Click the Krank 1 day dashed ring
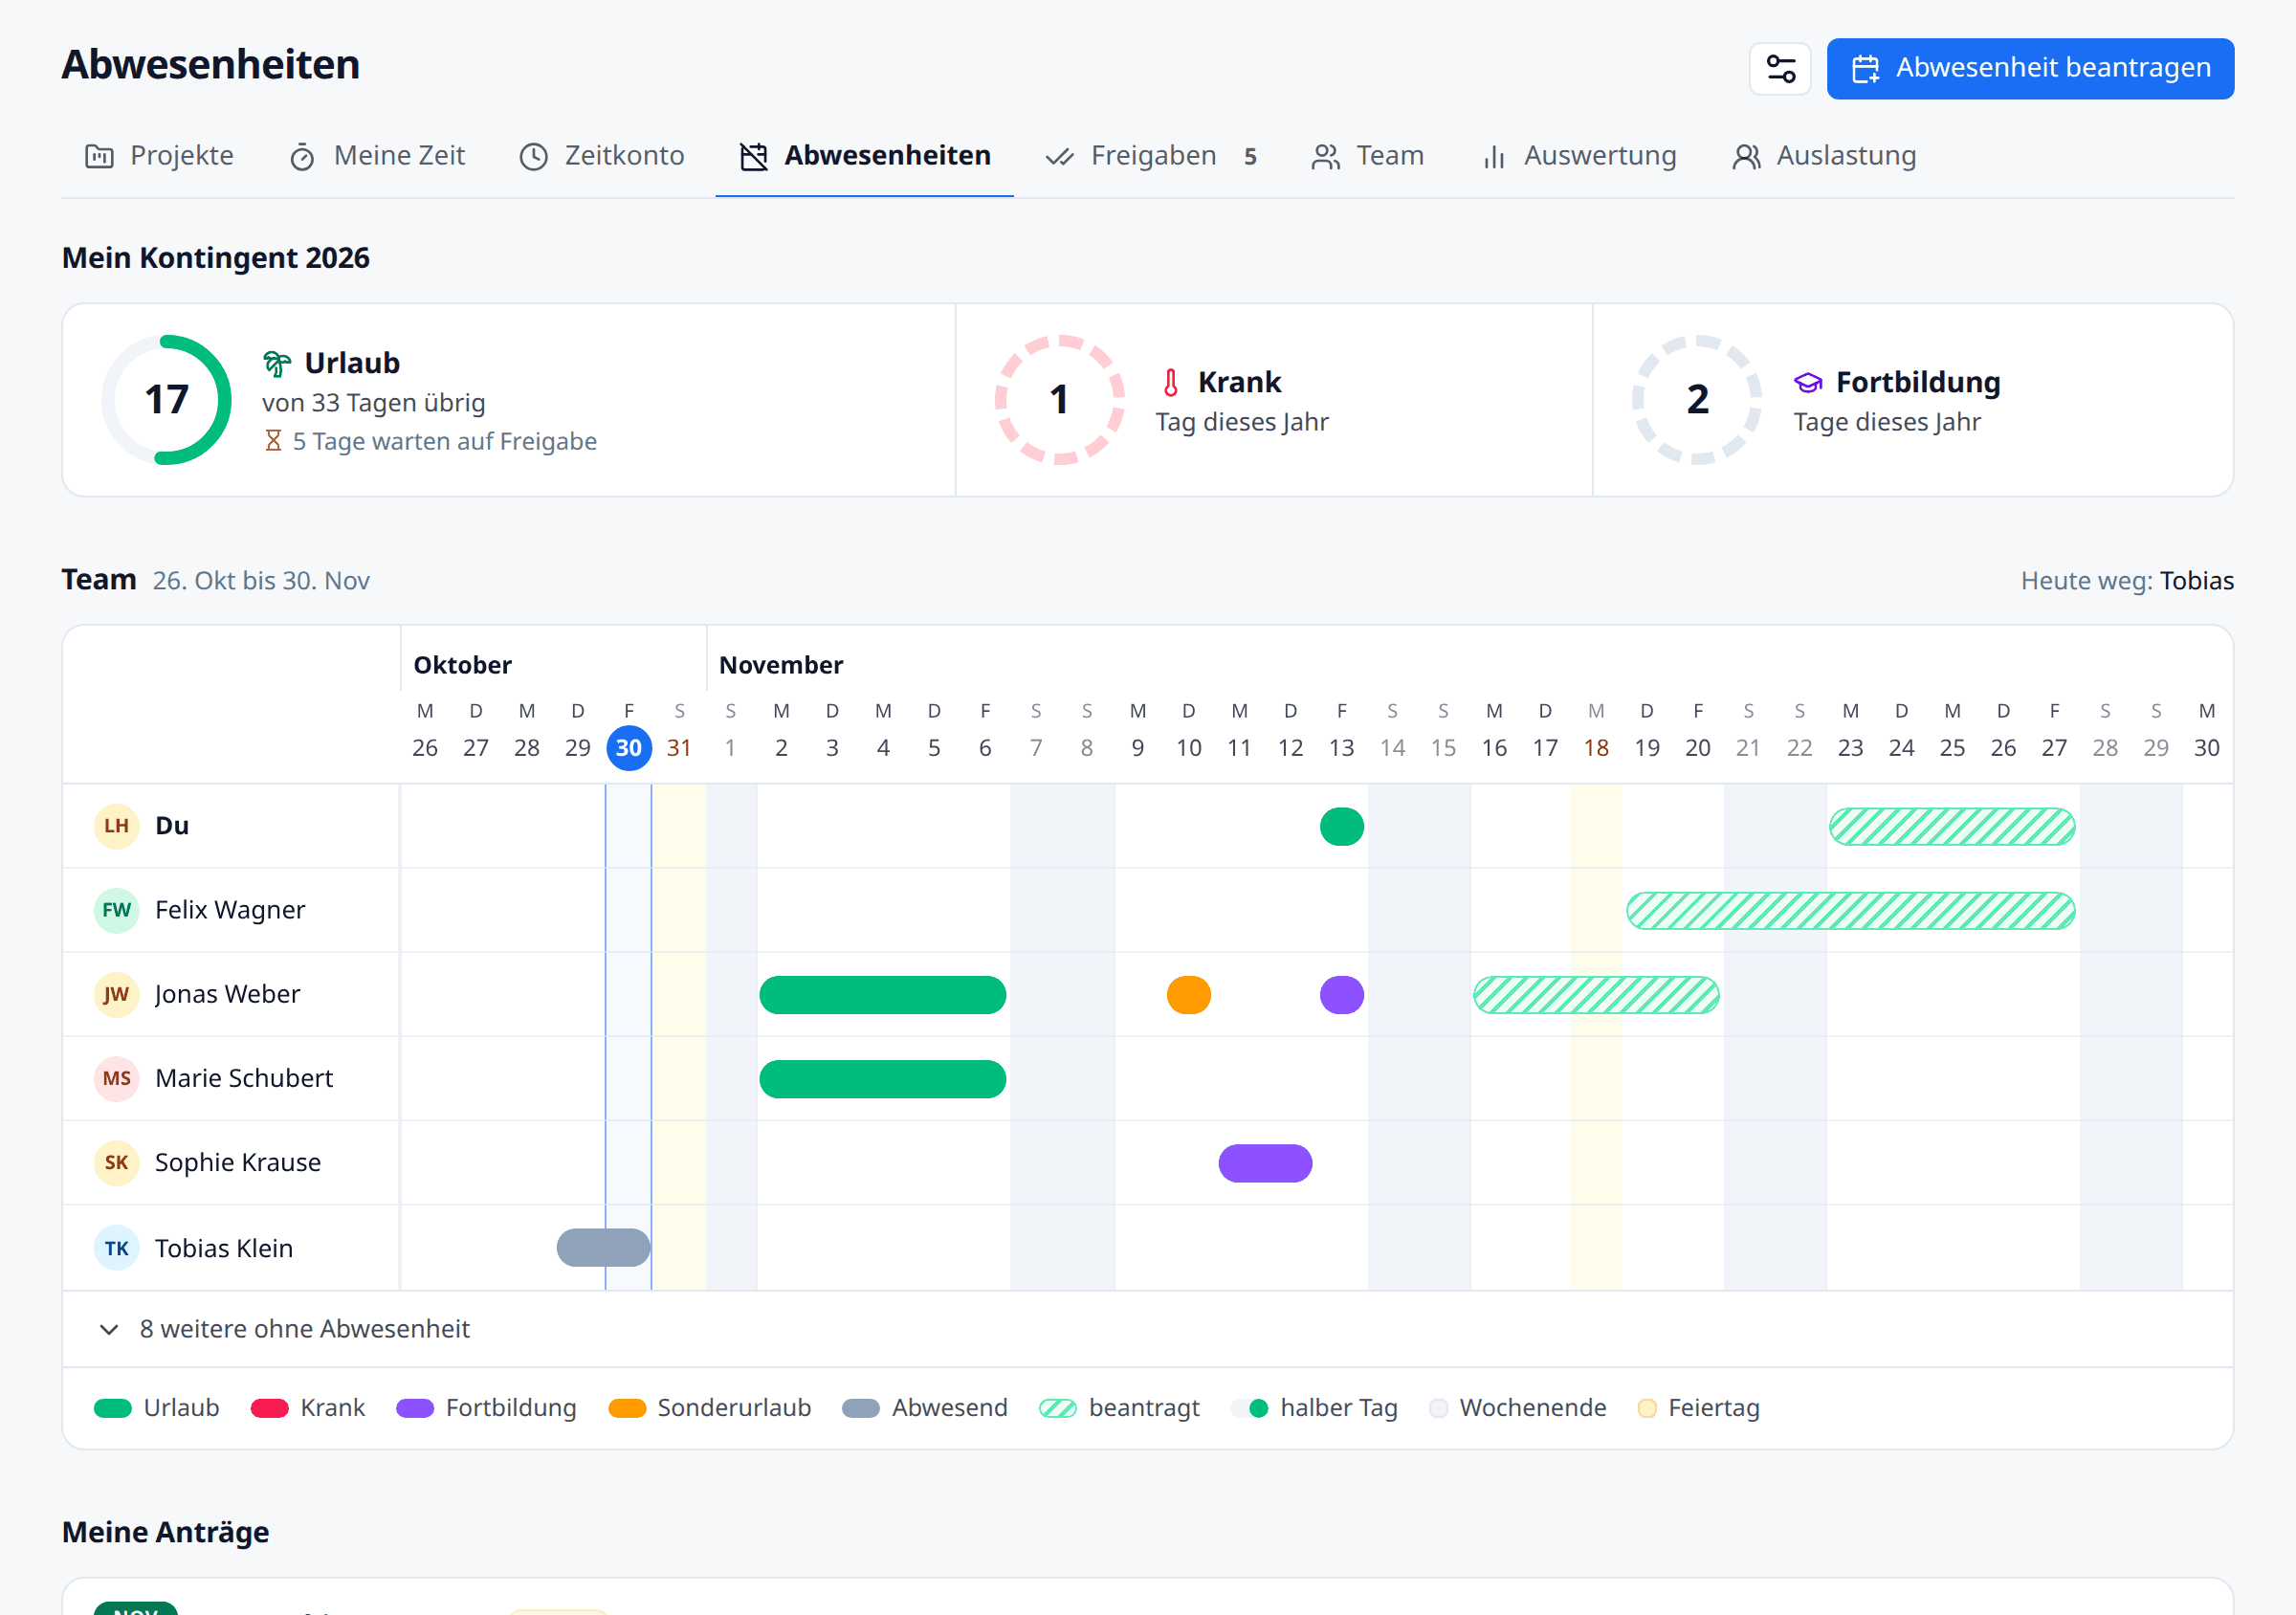The height and width of the screenshot is (1615, 2296). point(1059,400)
